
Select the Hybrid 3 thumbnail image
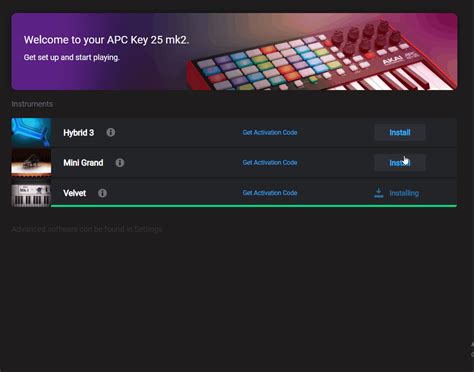(31, 132)
